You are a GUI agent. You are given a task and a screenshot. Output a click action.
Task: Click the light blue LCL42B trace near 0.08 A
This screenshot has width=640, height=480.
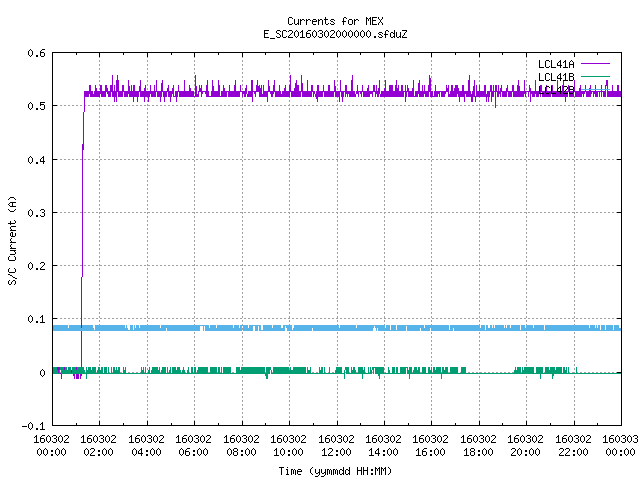(x=337, y=328)
